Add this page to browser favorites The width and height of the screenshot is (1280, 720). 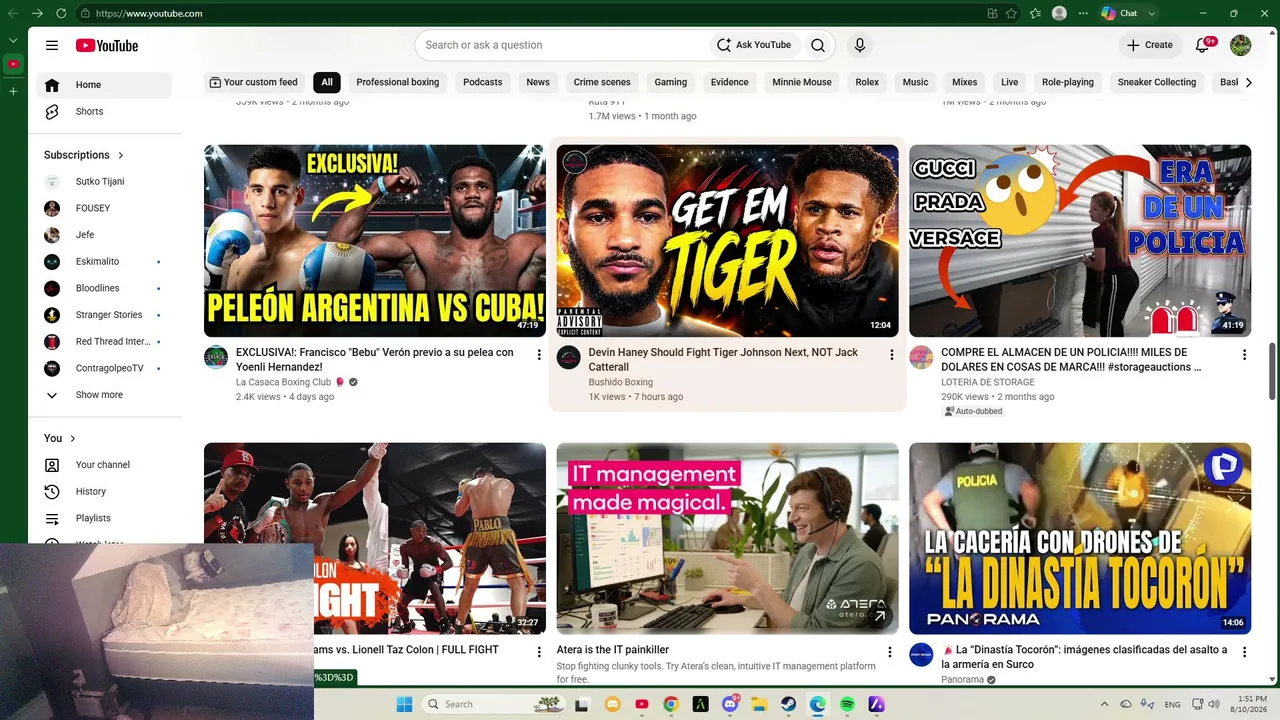1011,14
